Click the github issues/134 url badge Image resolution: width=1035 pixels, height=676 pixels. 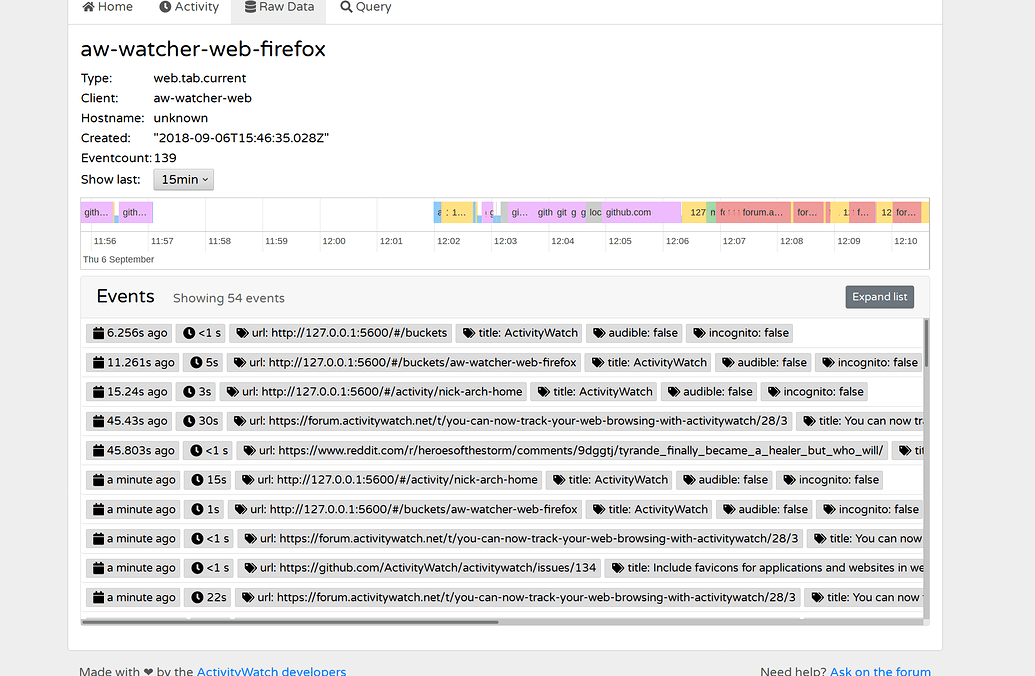click(x=420, y=568)
